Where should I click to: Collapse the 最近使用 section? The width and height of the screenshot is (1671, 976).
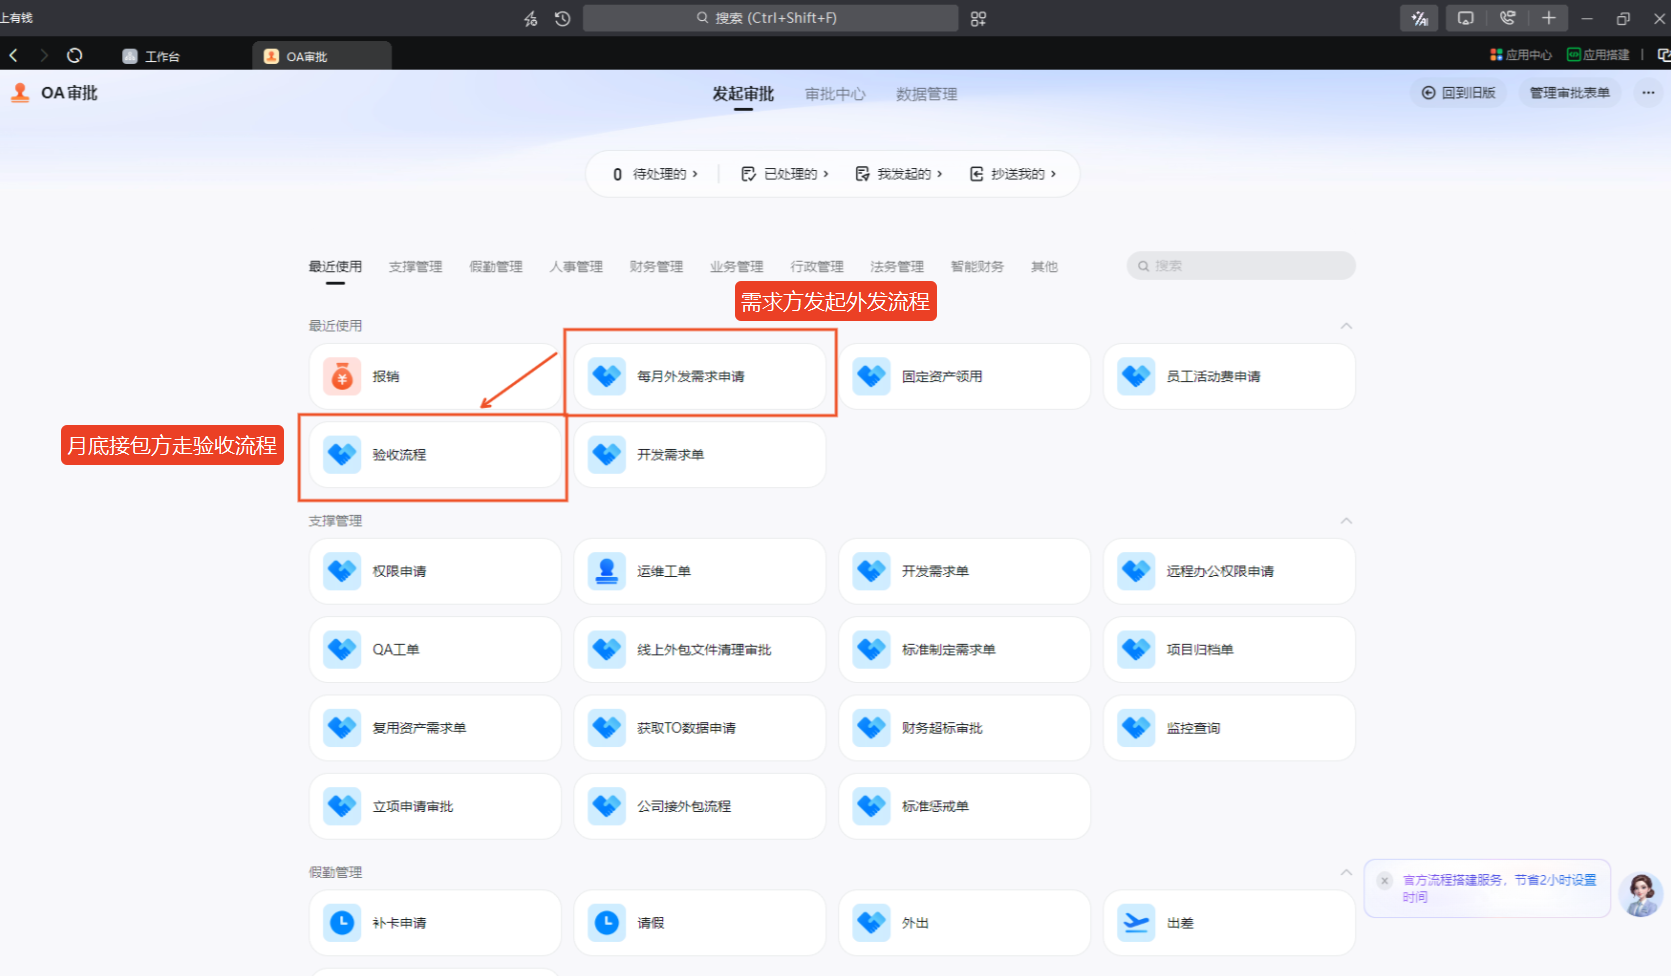[1346, 326]
